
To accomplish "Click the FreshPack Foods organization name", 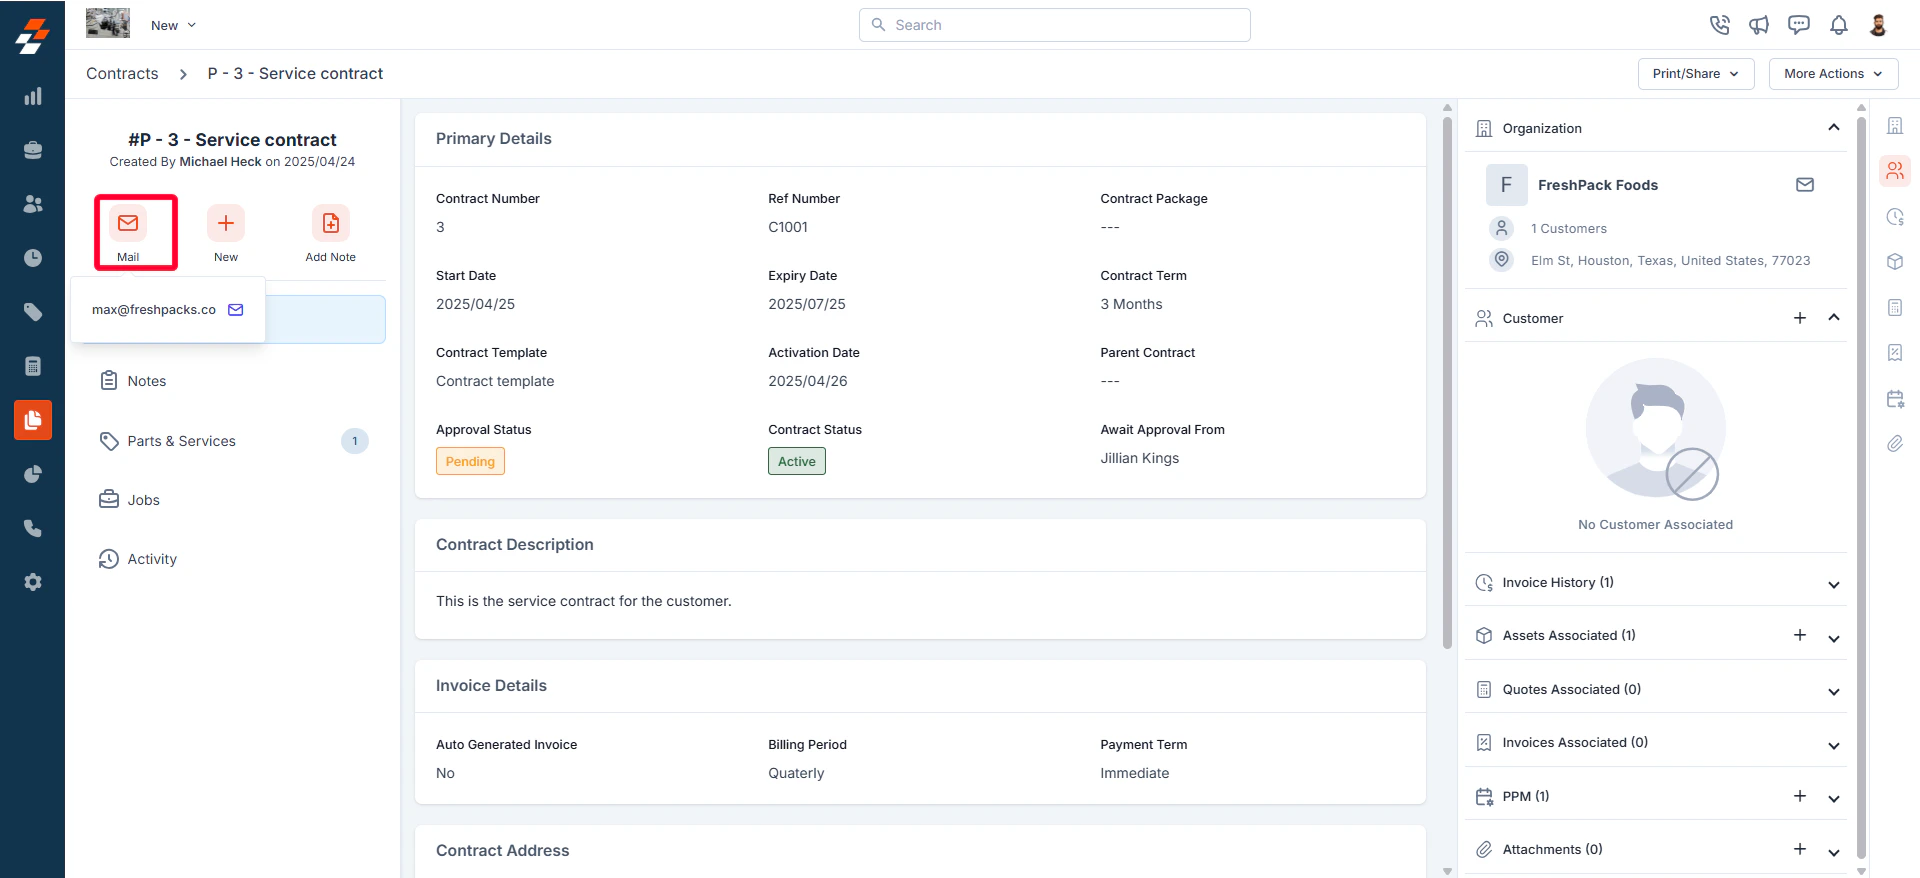I will pyautogui.click(x=1598, y=185).
